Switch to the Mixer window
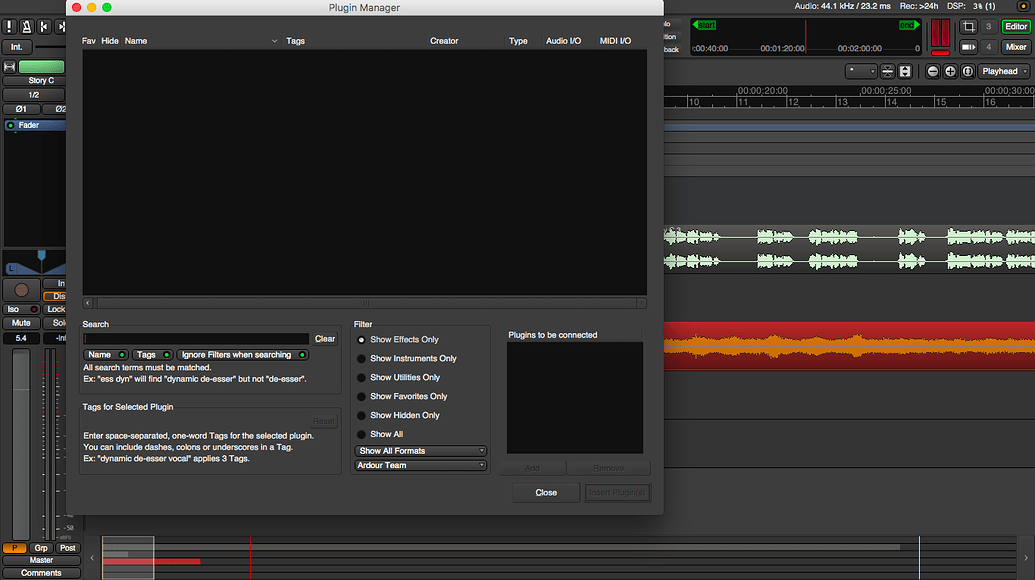This screenshot has width=1035, height=580. (1016, 46)
